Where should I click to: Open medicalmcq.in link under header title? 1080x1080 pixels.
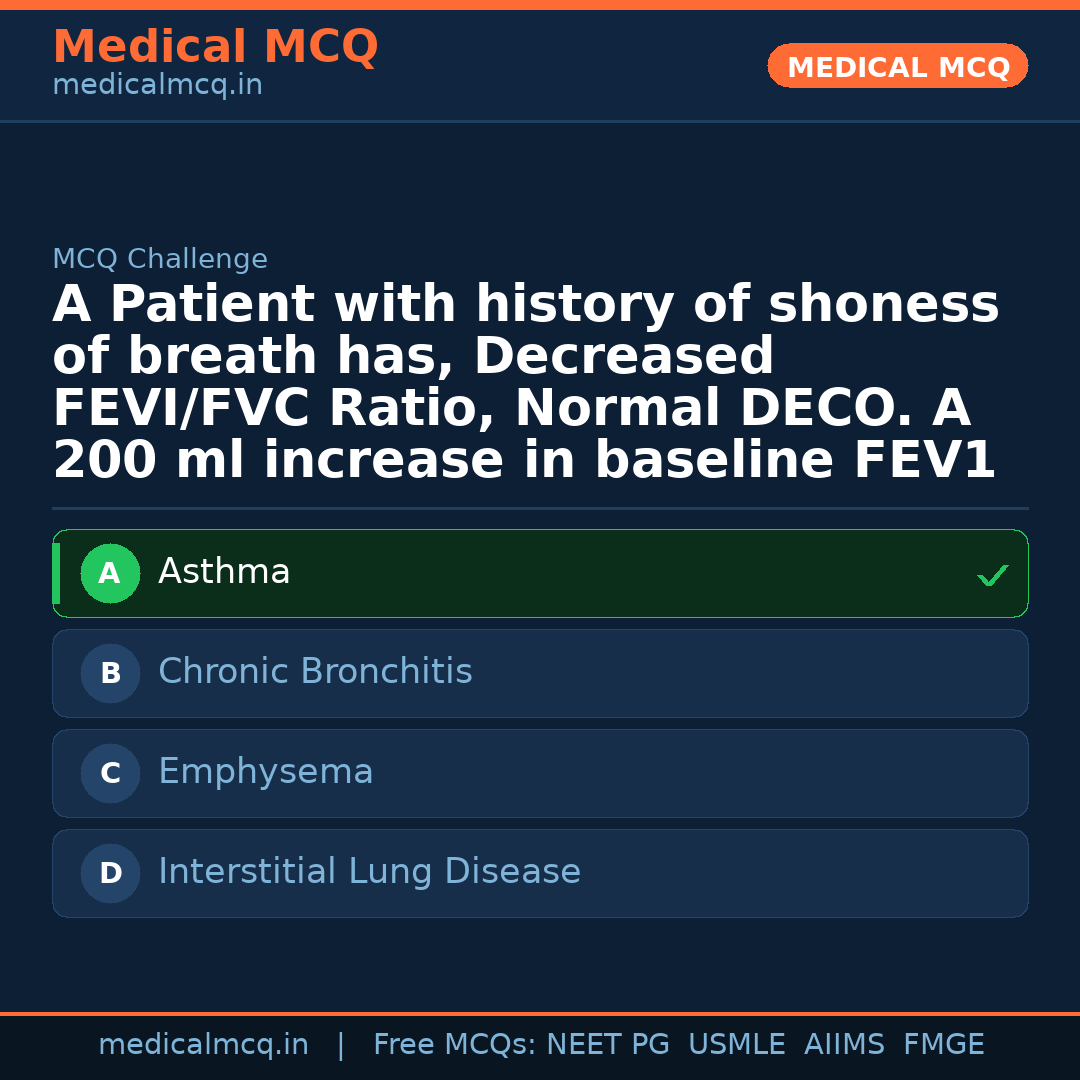tap(157, 86)
